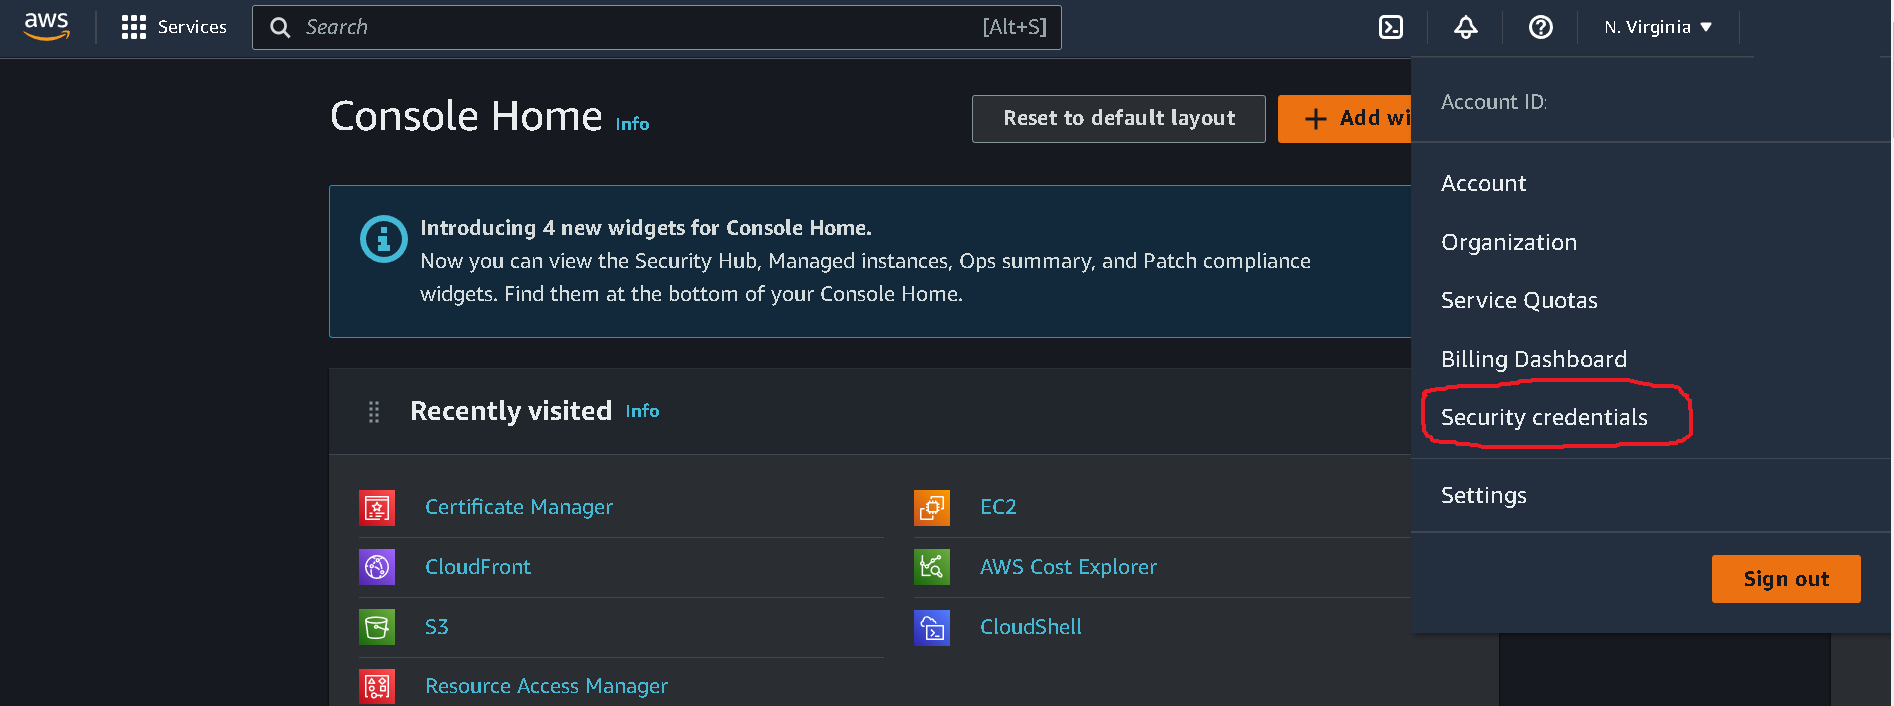1894x706 pixels.
Task: Open Service Quotas menu entry
Action: 1518,301
